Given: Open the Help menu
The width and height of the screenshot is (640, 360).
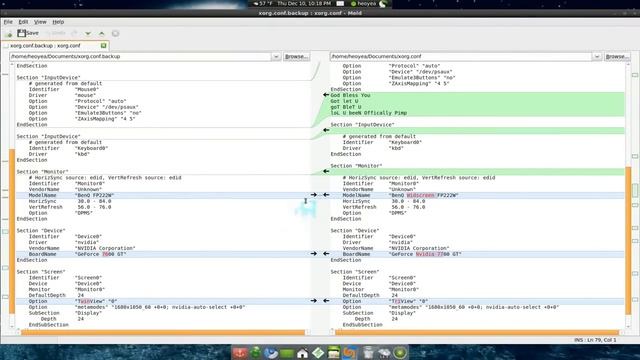Looking at the screenshot, I should point(58,22).
